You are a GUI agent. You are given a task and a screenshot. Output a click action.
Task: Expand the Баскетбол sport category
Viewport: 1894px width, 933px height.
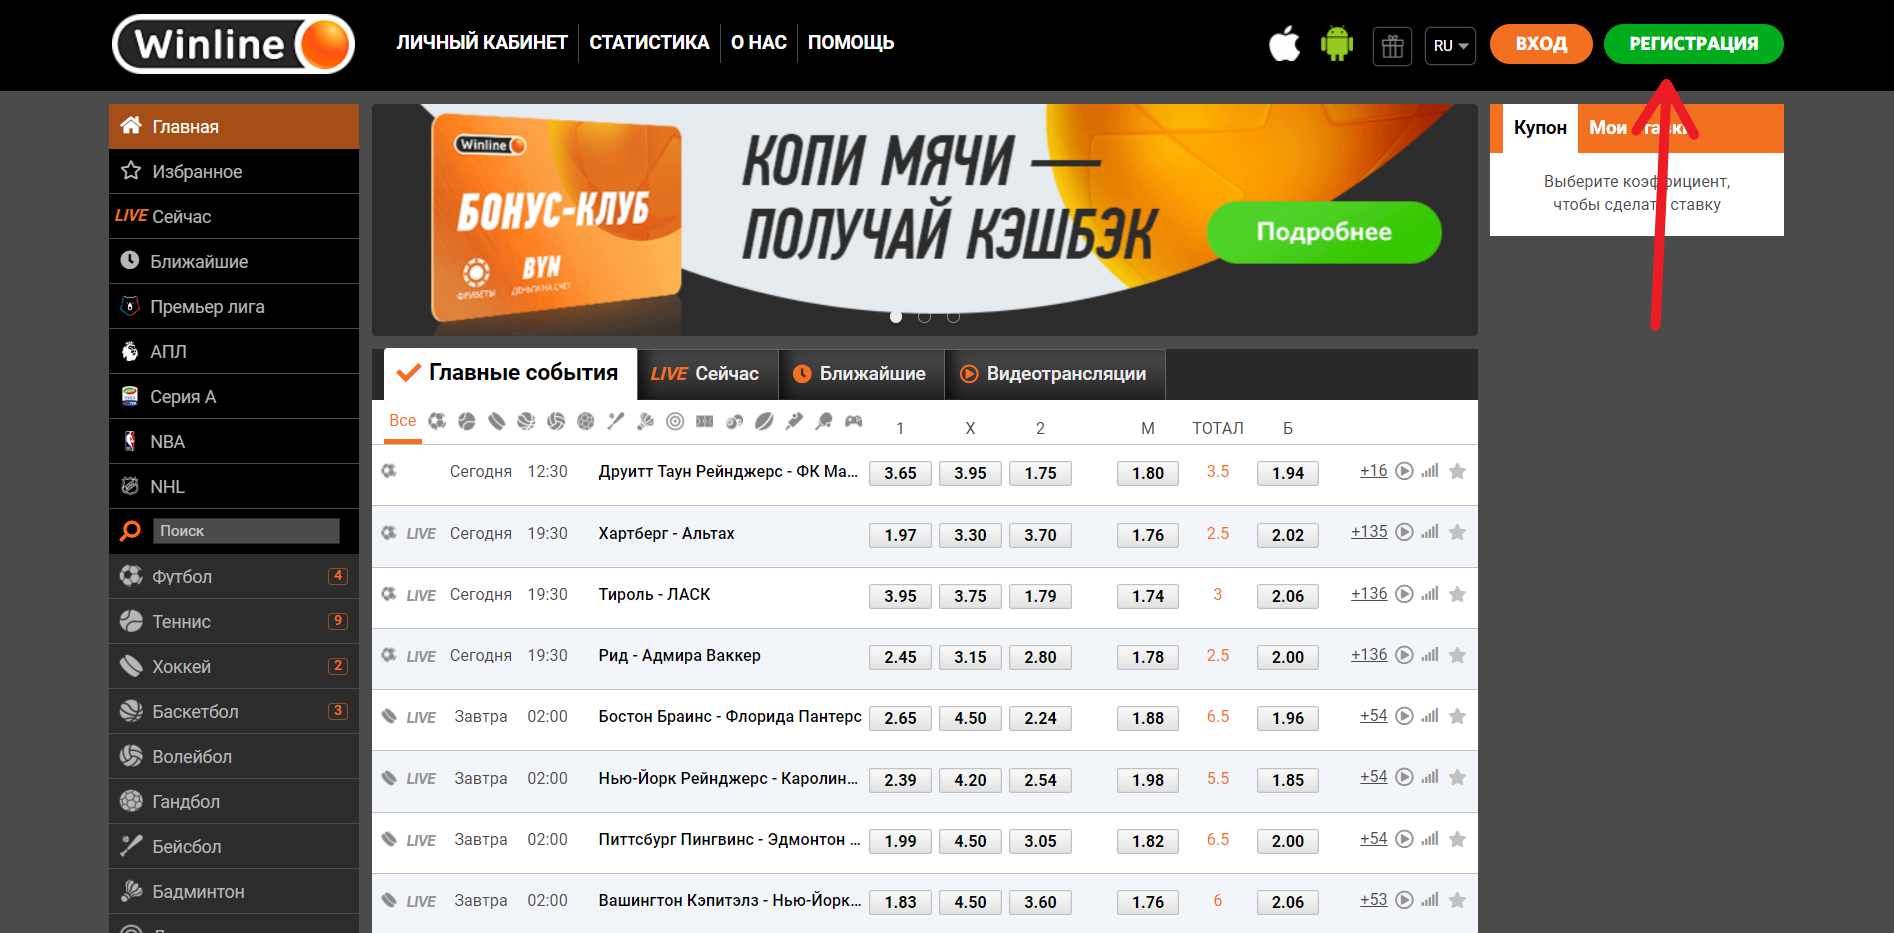[x=234, y=711]
